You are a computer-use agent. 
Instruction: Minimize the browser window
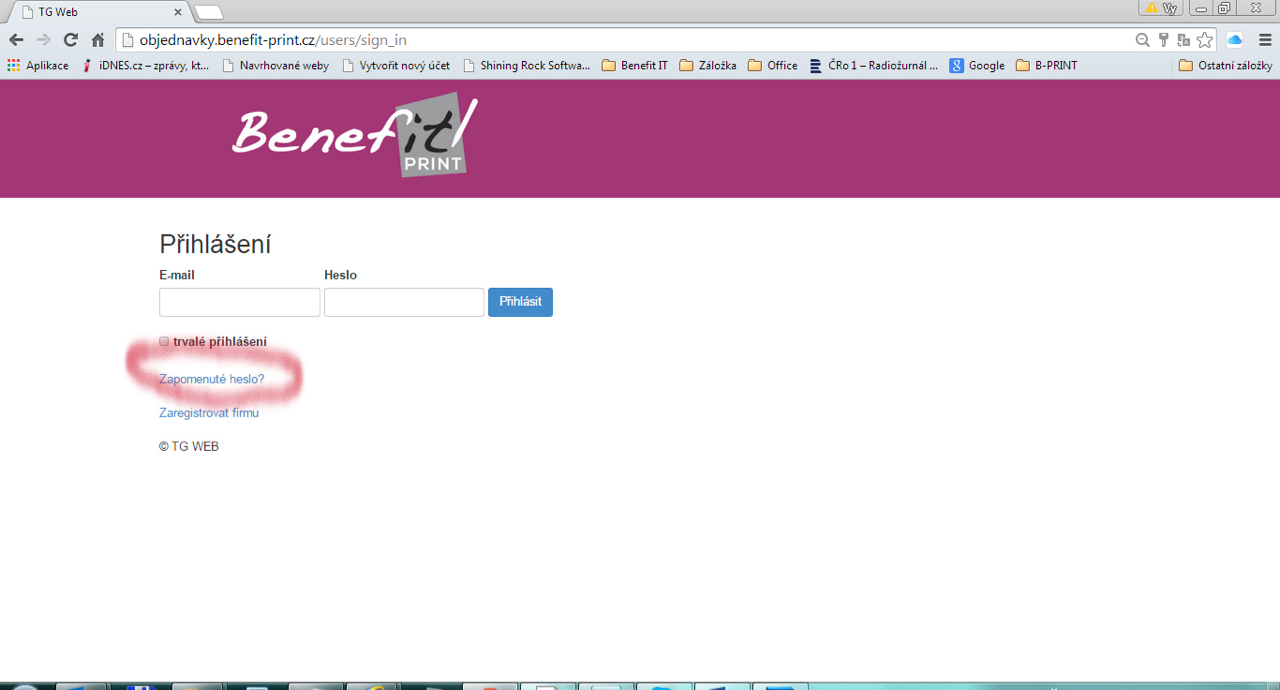click(x=1201, y=8)
